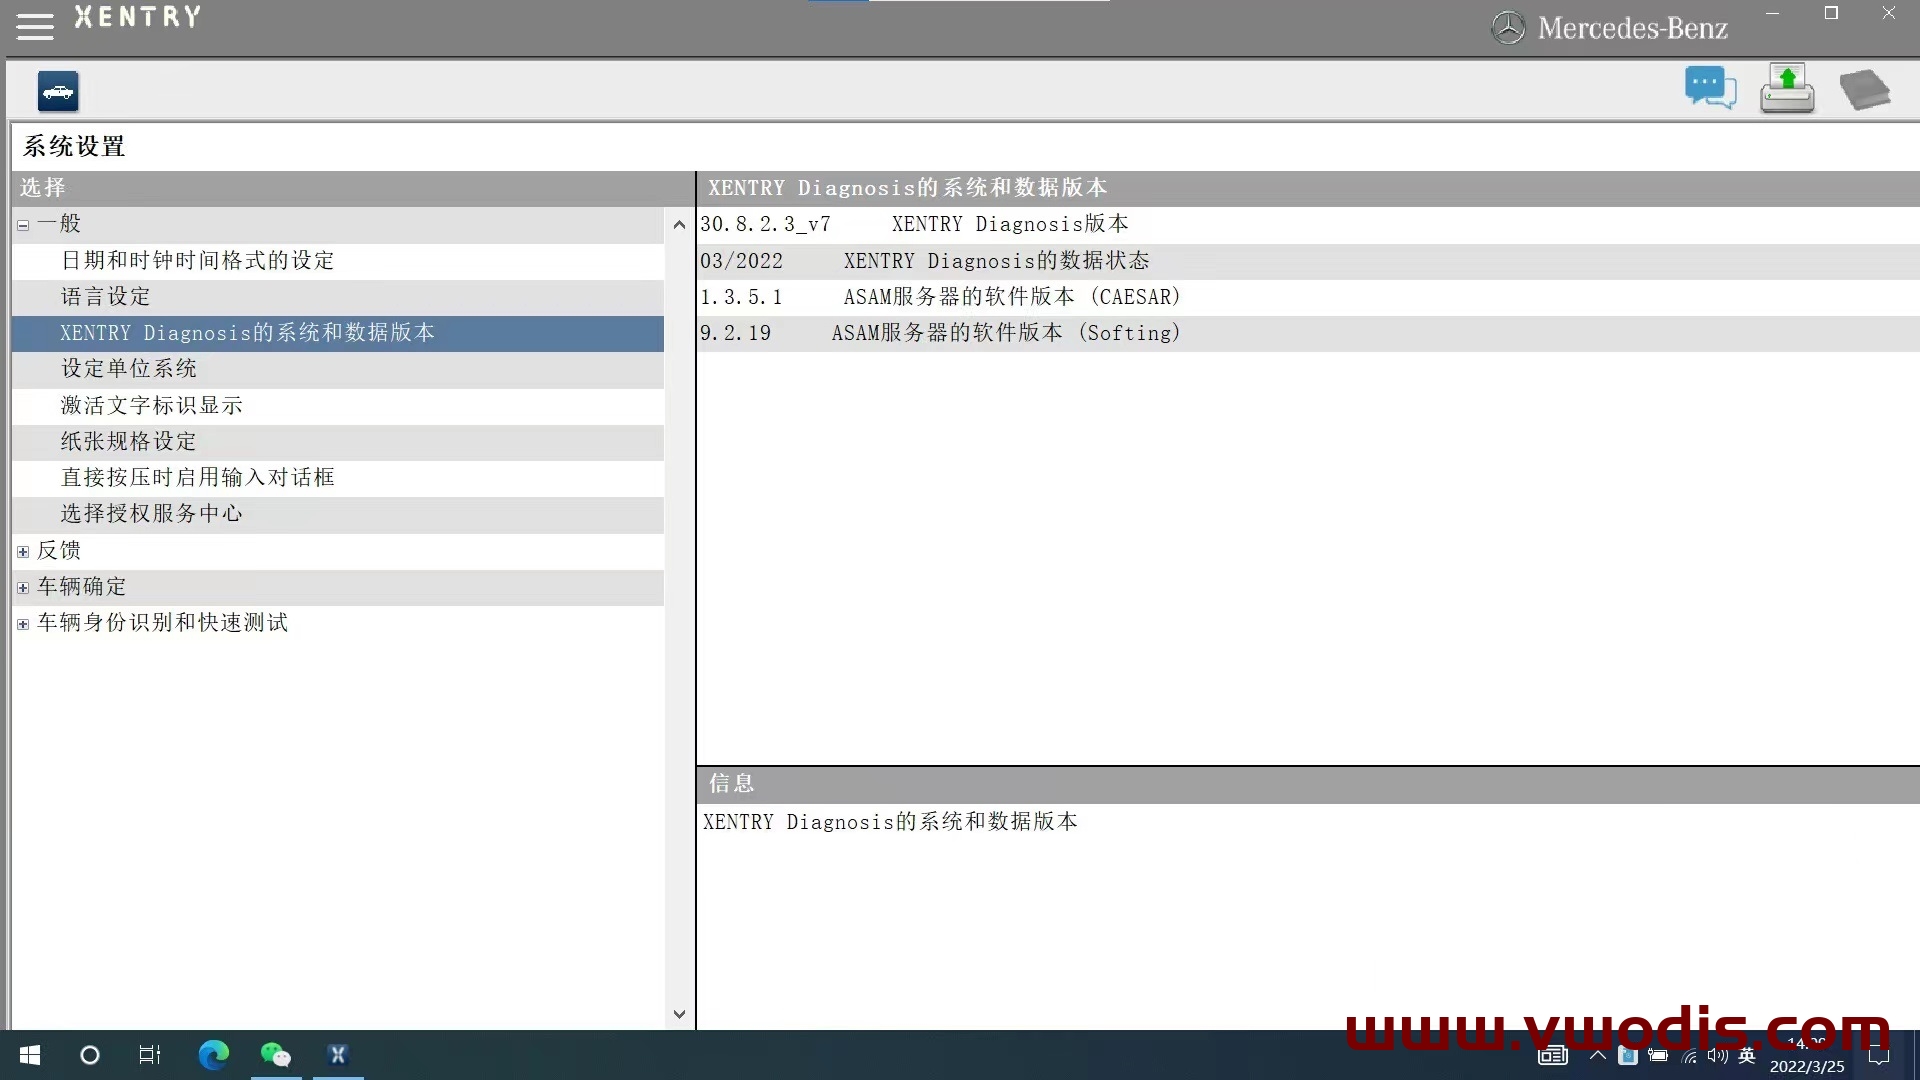Viewport: 1920px width, 1080px height.
Task: Open the Action Center notification icon
Action: (1877, 1056)
